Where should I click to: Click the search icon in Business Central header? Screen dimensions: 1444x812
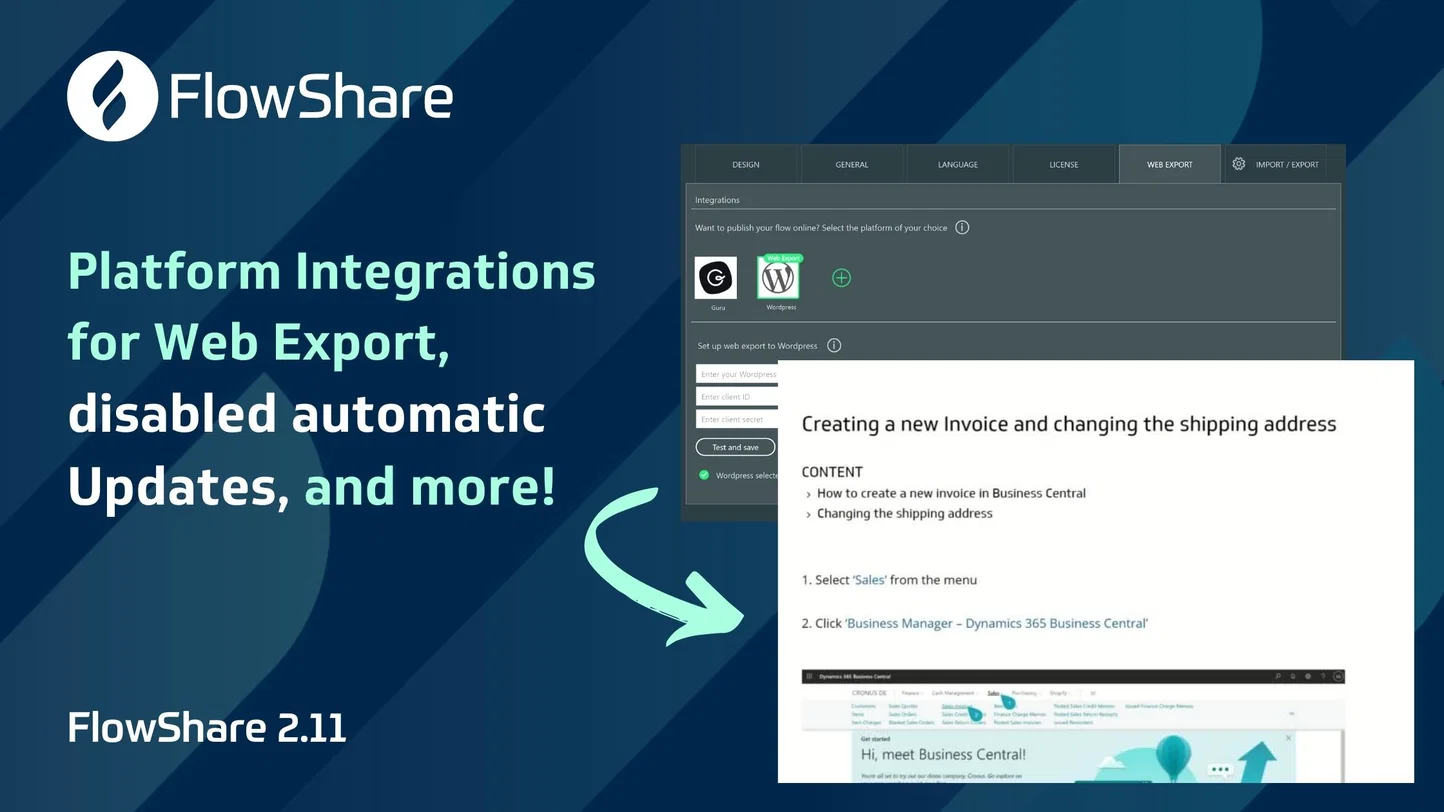tap(1277, 677)
